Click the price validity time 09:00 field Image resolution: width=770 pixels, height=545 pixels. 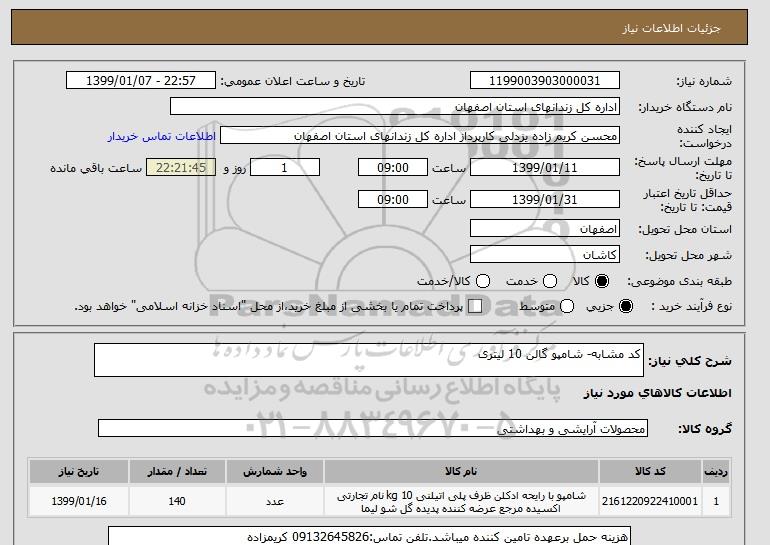click(393, 199)
